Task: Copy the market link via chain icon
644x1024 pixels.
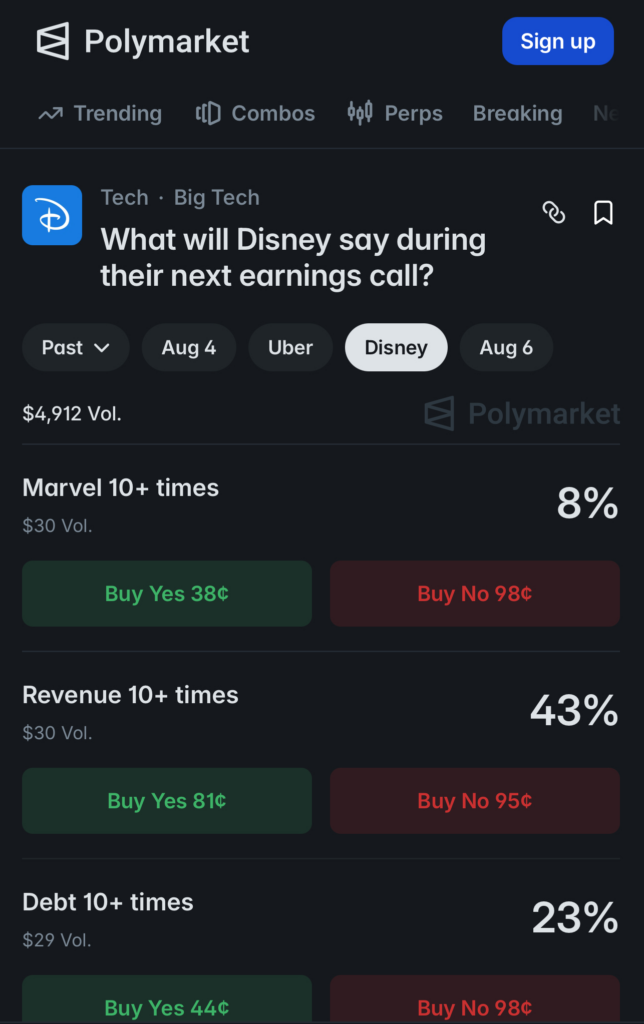Action: [554, 212]
